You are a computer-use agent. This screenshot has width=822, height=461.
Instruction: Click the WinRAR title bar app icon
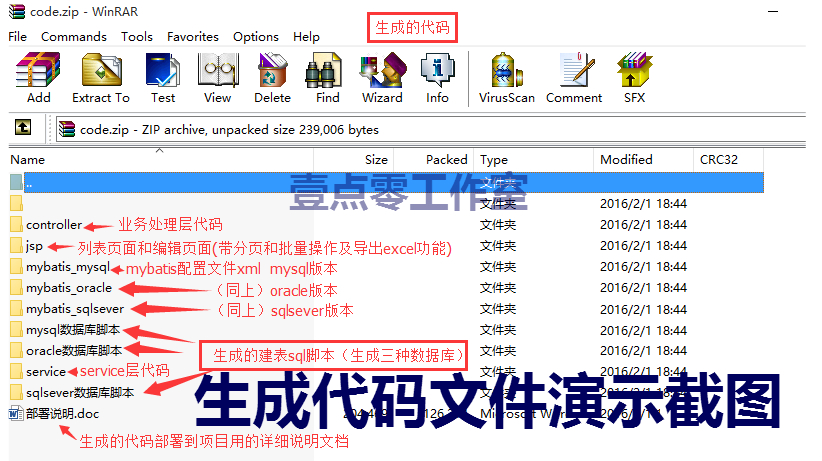click(x=17, y=11)
